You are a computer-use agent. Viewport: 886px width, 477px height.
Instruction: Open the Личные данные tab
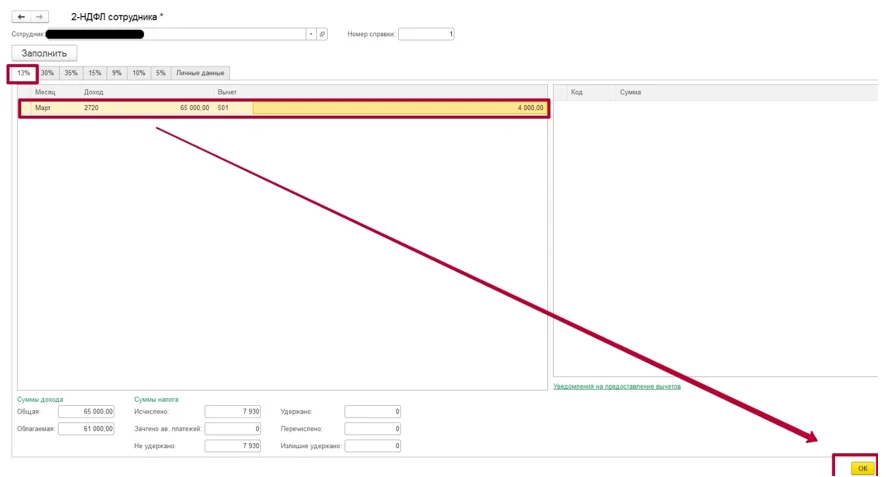[x=200, y=73]
